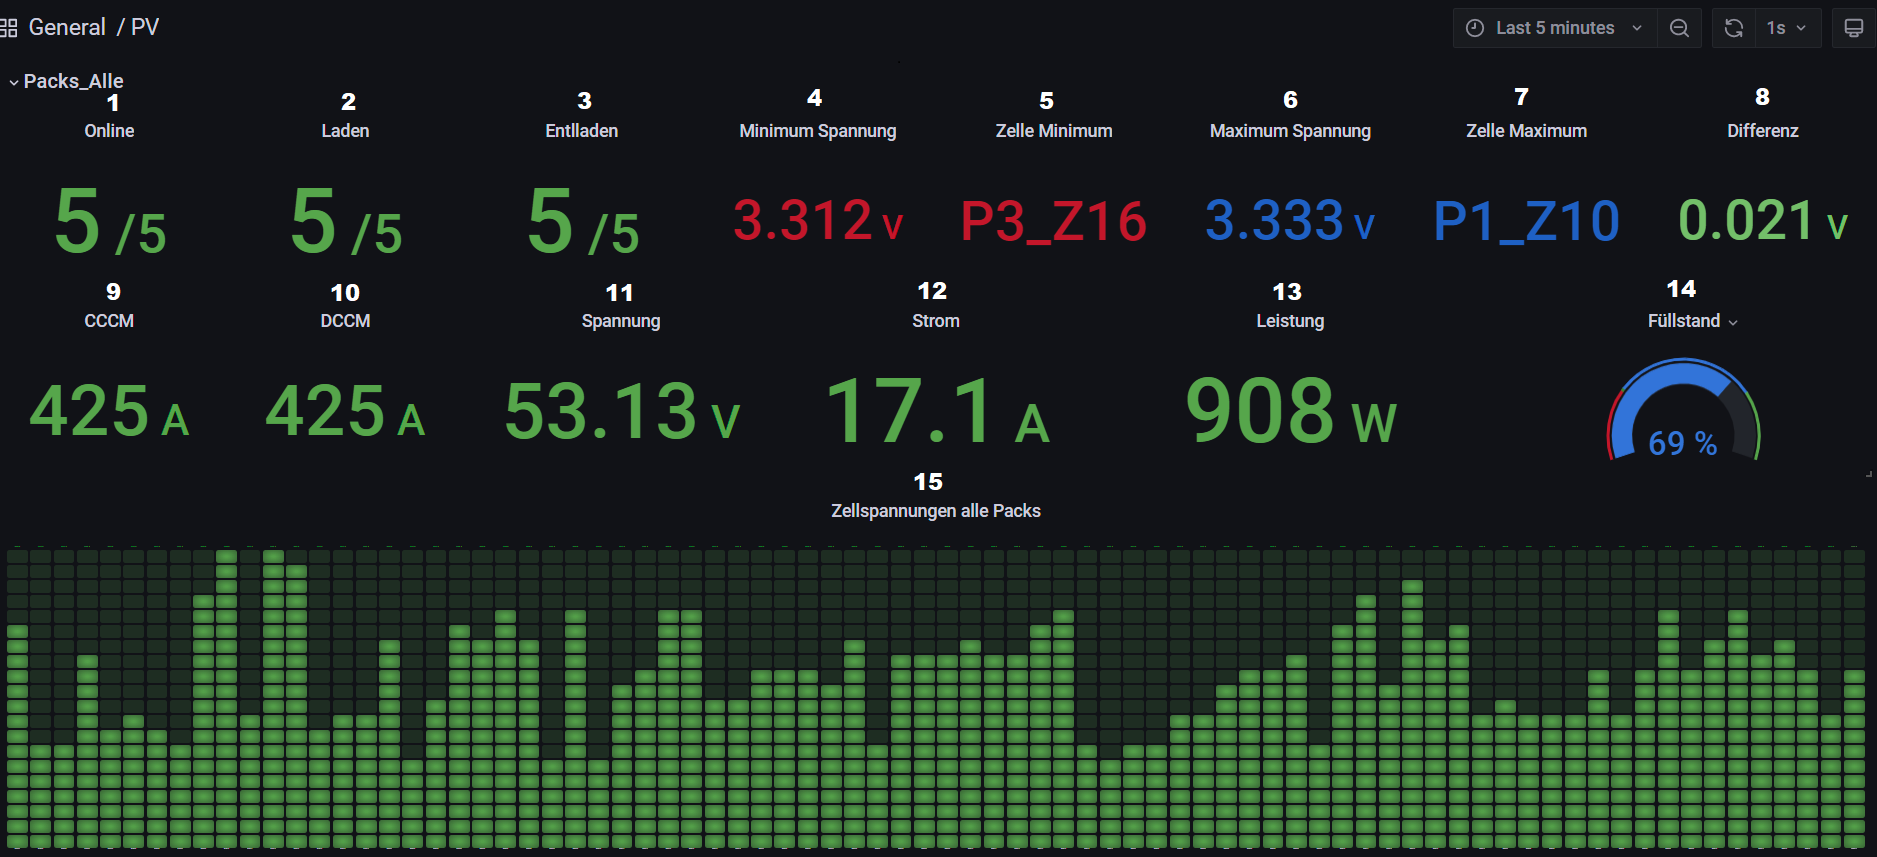Click the Leistung panel title
The image size is (1877, 857).
(1290, 321)
